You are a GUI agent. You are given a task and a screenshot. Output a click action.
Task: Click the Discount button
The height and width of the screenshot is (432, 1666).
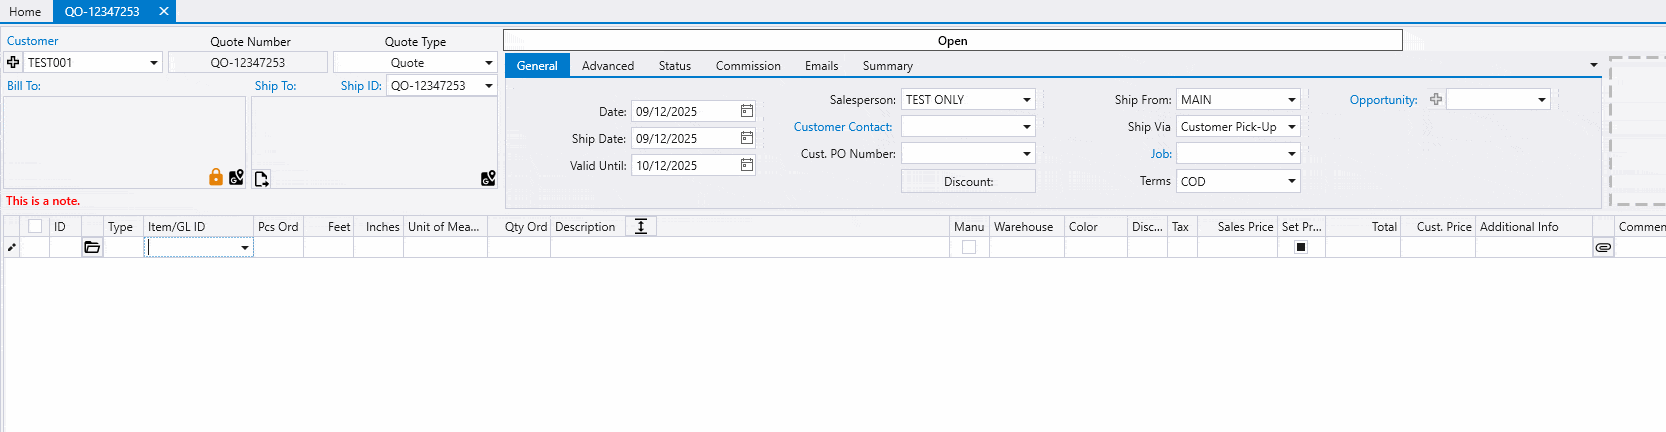[x=968, y=181]
